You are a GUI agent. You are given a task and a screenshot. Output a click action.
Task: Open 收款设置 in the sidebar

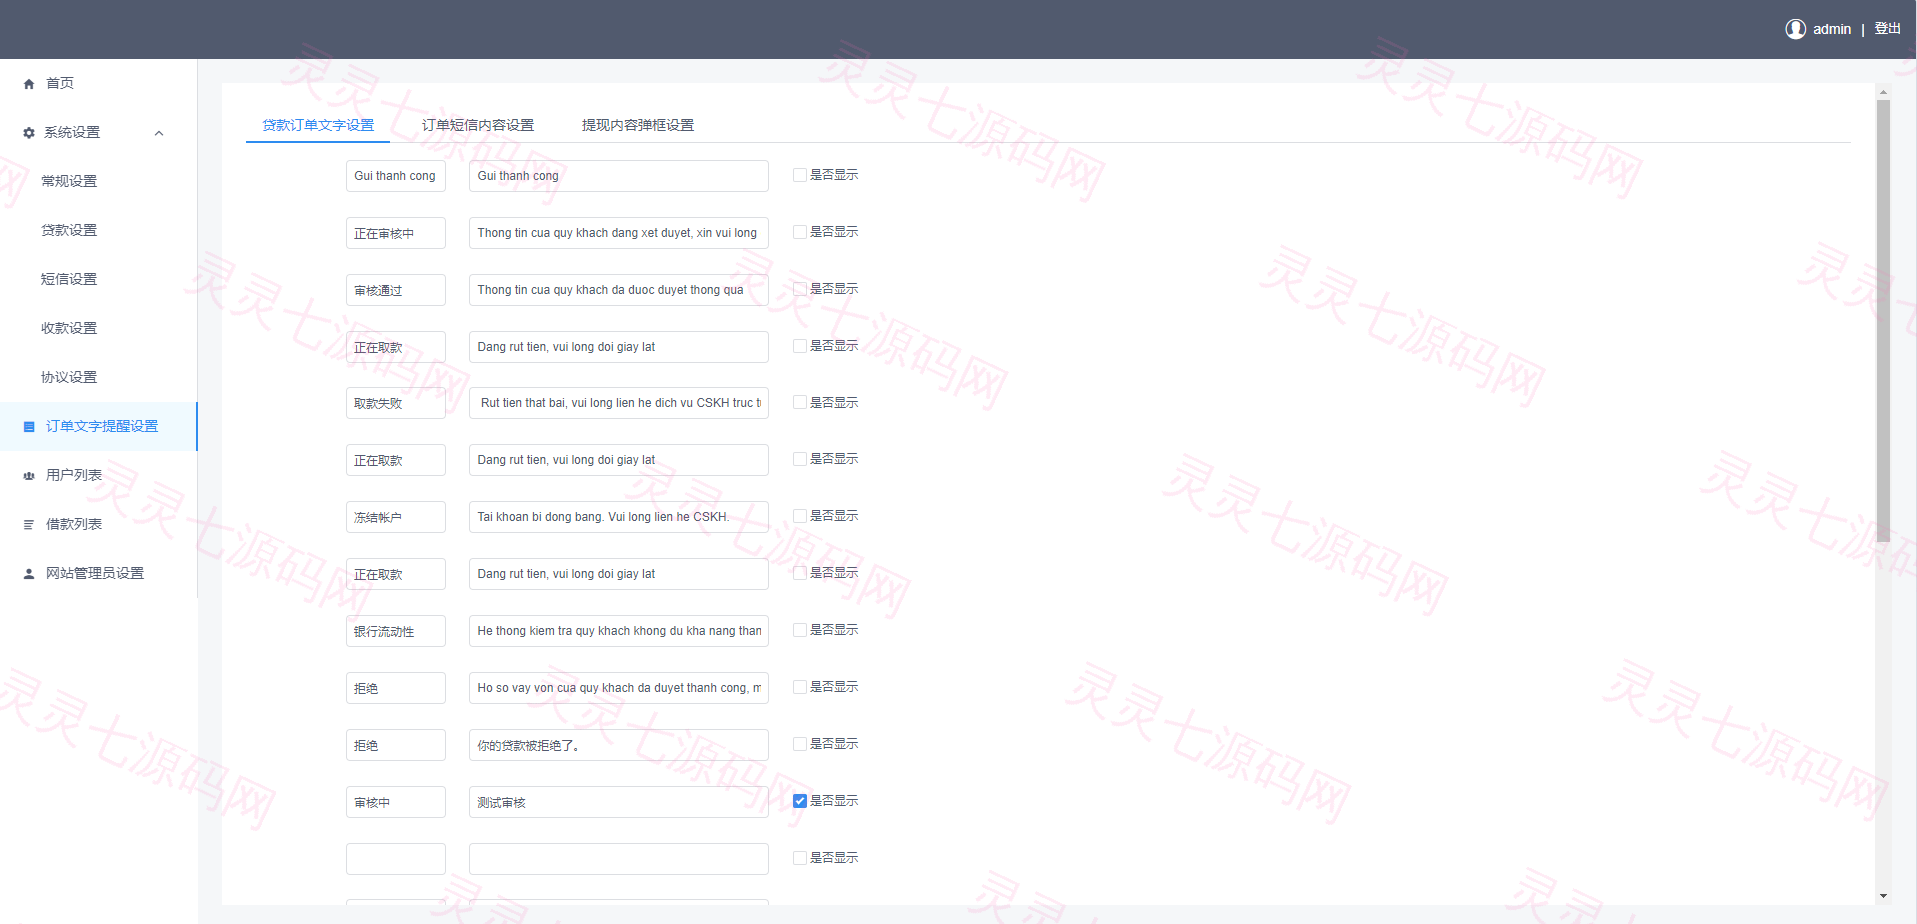pos(69,328)
